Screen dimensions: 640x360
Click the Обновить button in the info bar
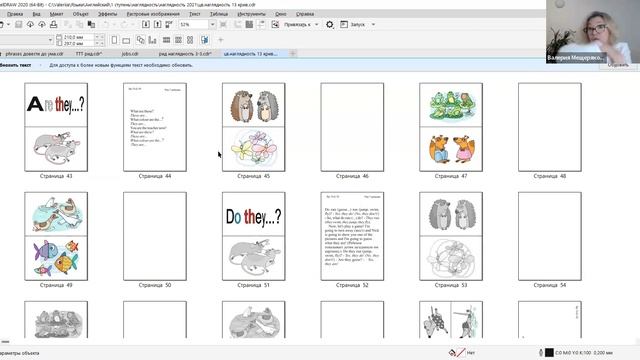coord(618,65)
